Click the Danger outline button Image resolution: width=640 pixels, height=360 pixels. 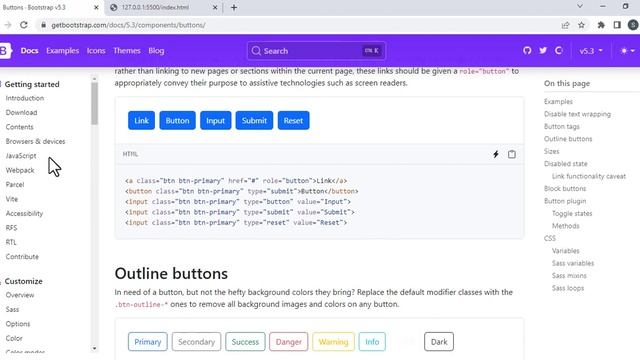point(289,342)
